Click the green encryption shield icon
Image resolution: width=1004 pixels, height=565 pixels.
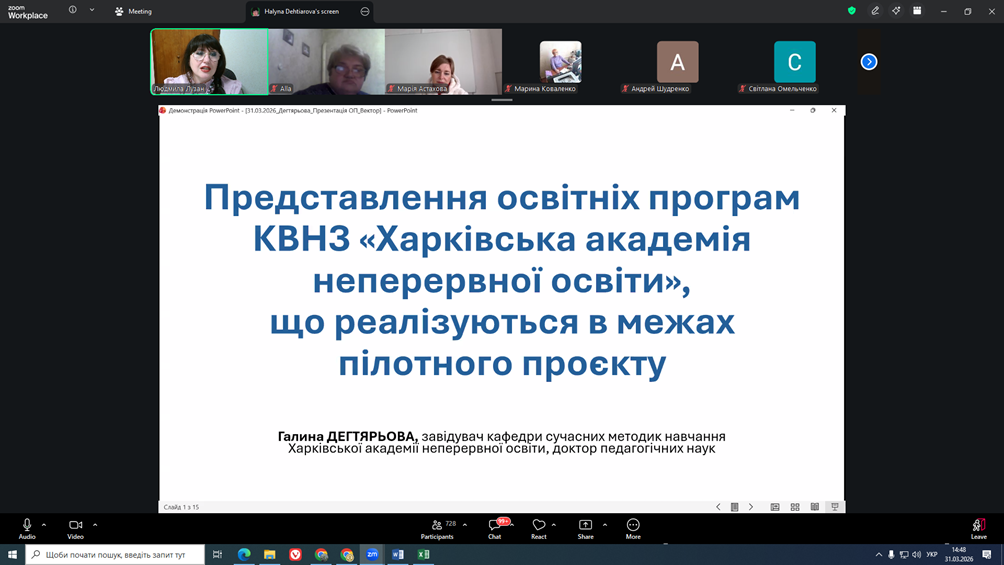click(x=852, y=11)
